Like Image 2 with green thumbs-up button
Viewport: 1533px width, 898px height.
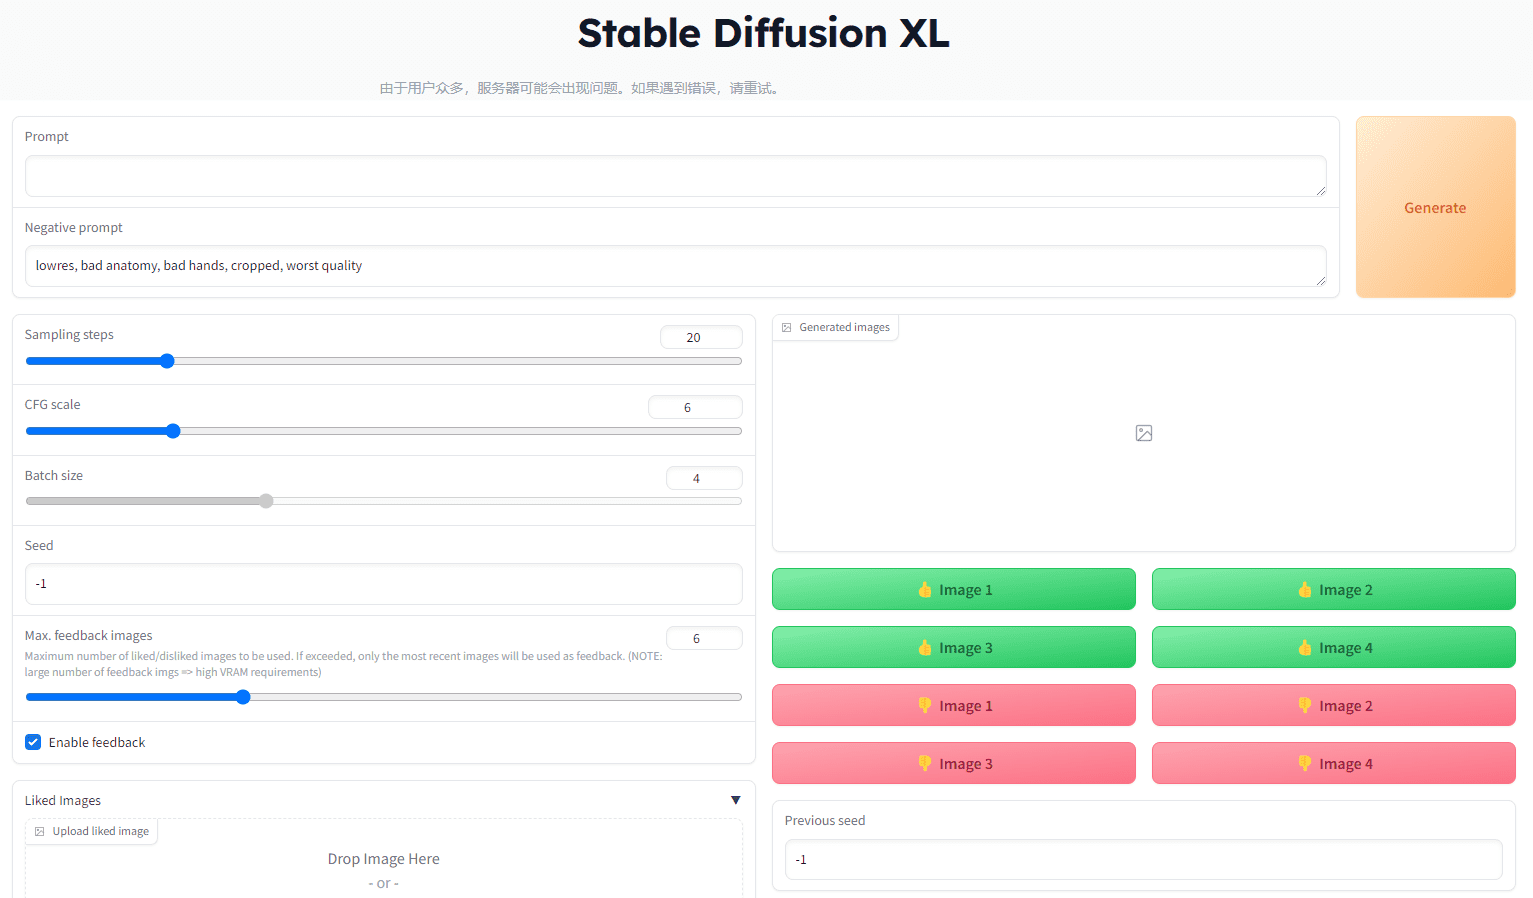point(1333,589)
